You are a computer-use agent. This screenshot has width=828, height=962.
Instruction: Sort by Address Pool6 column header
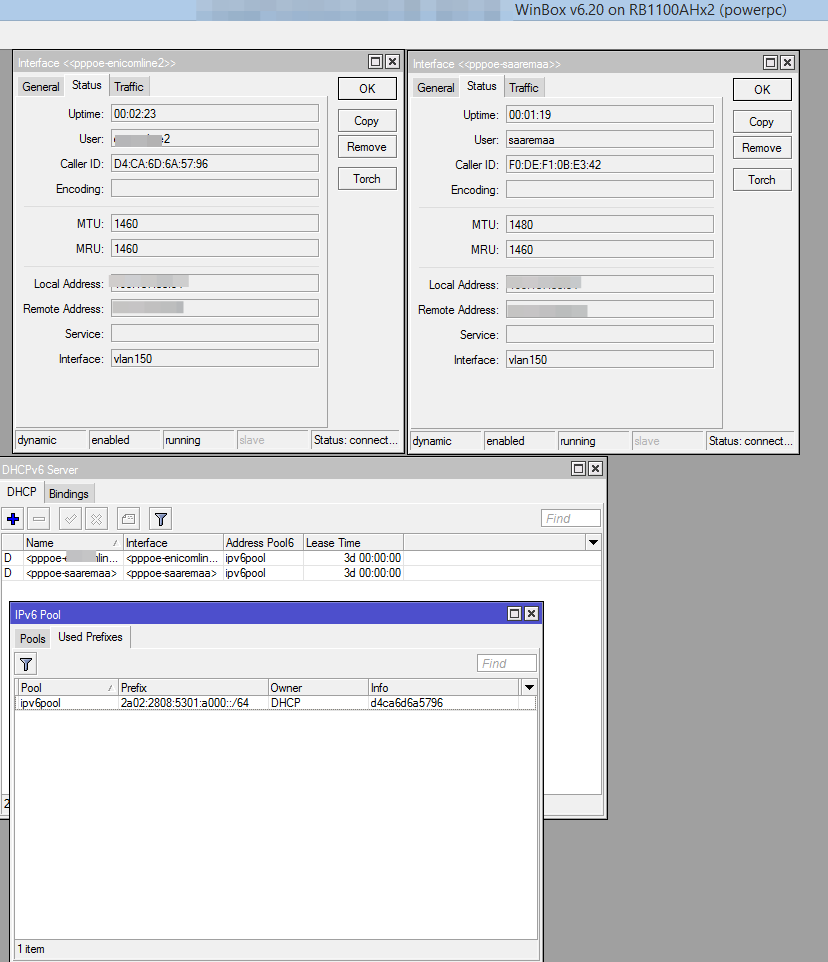click(263, 542)
